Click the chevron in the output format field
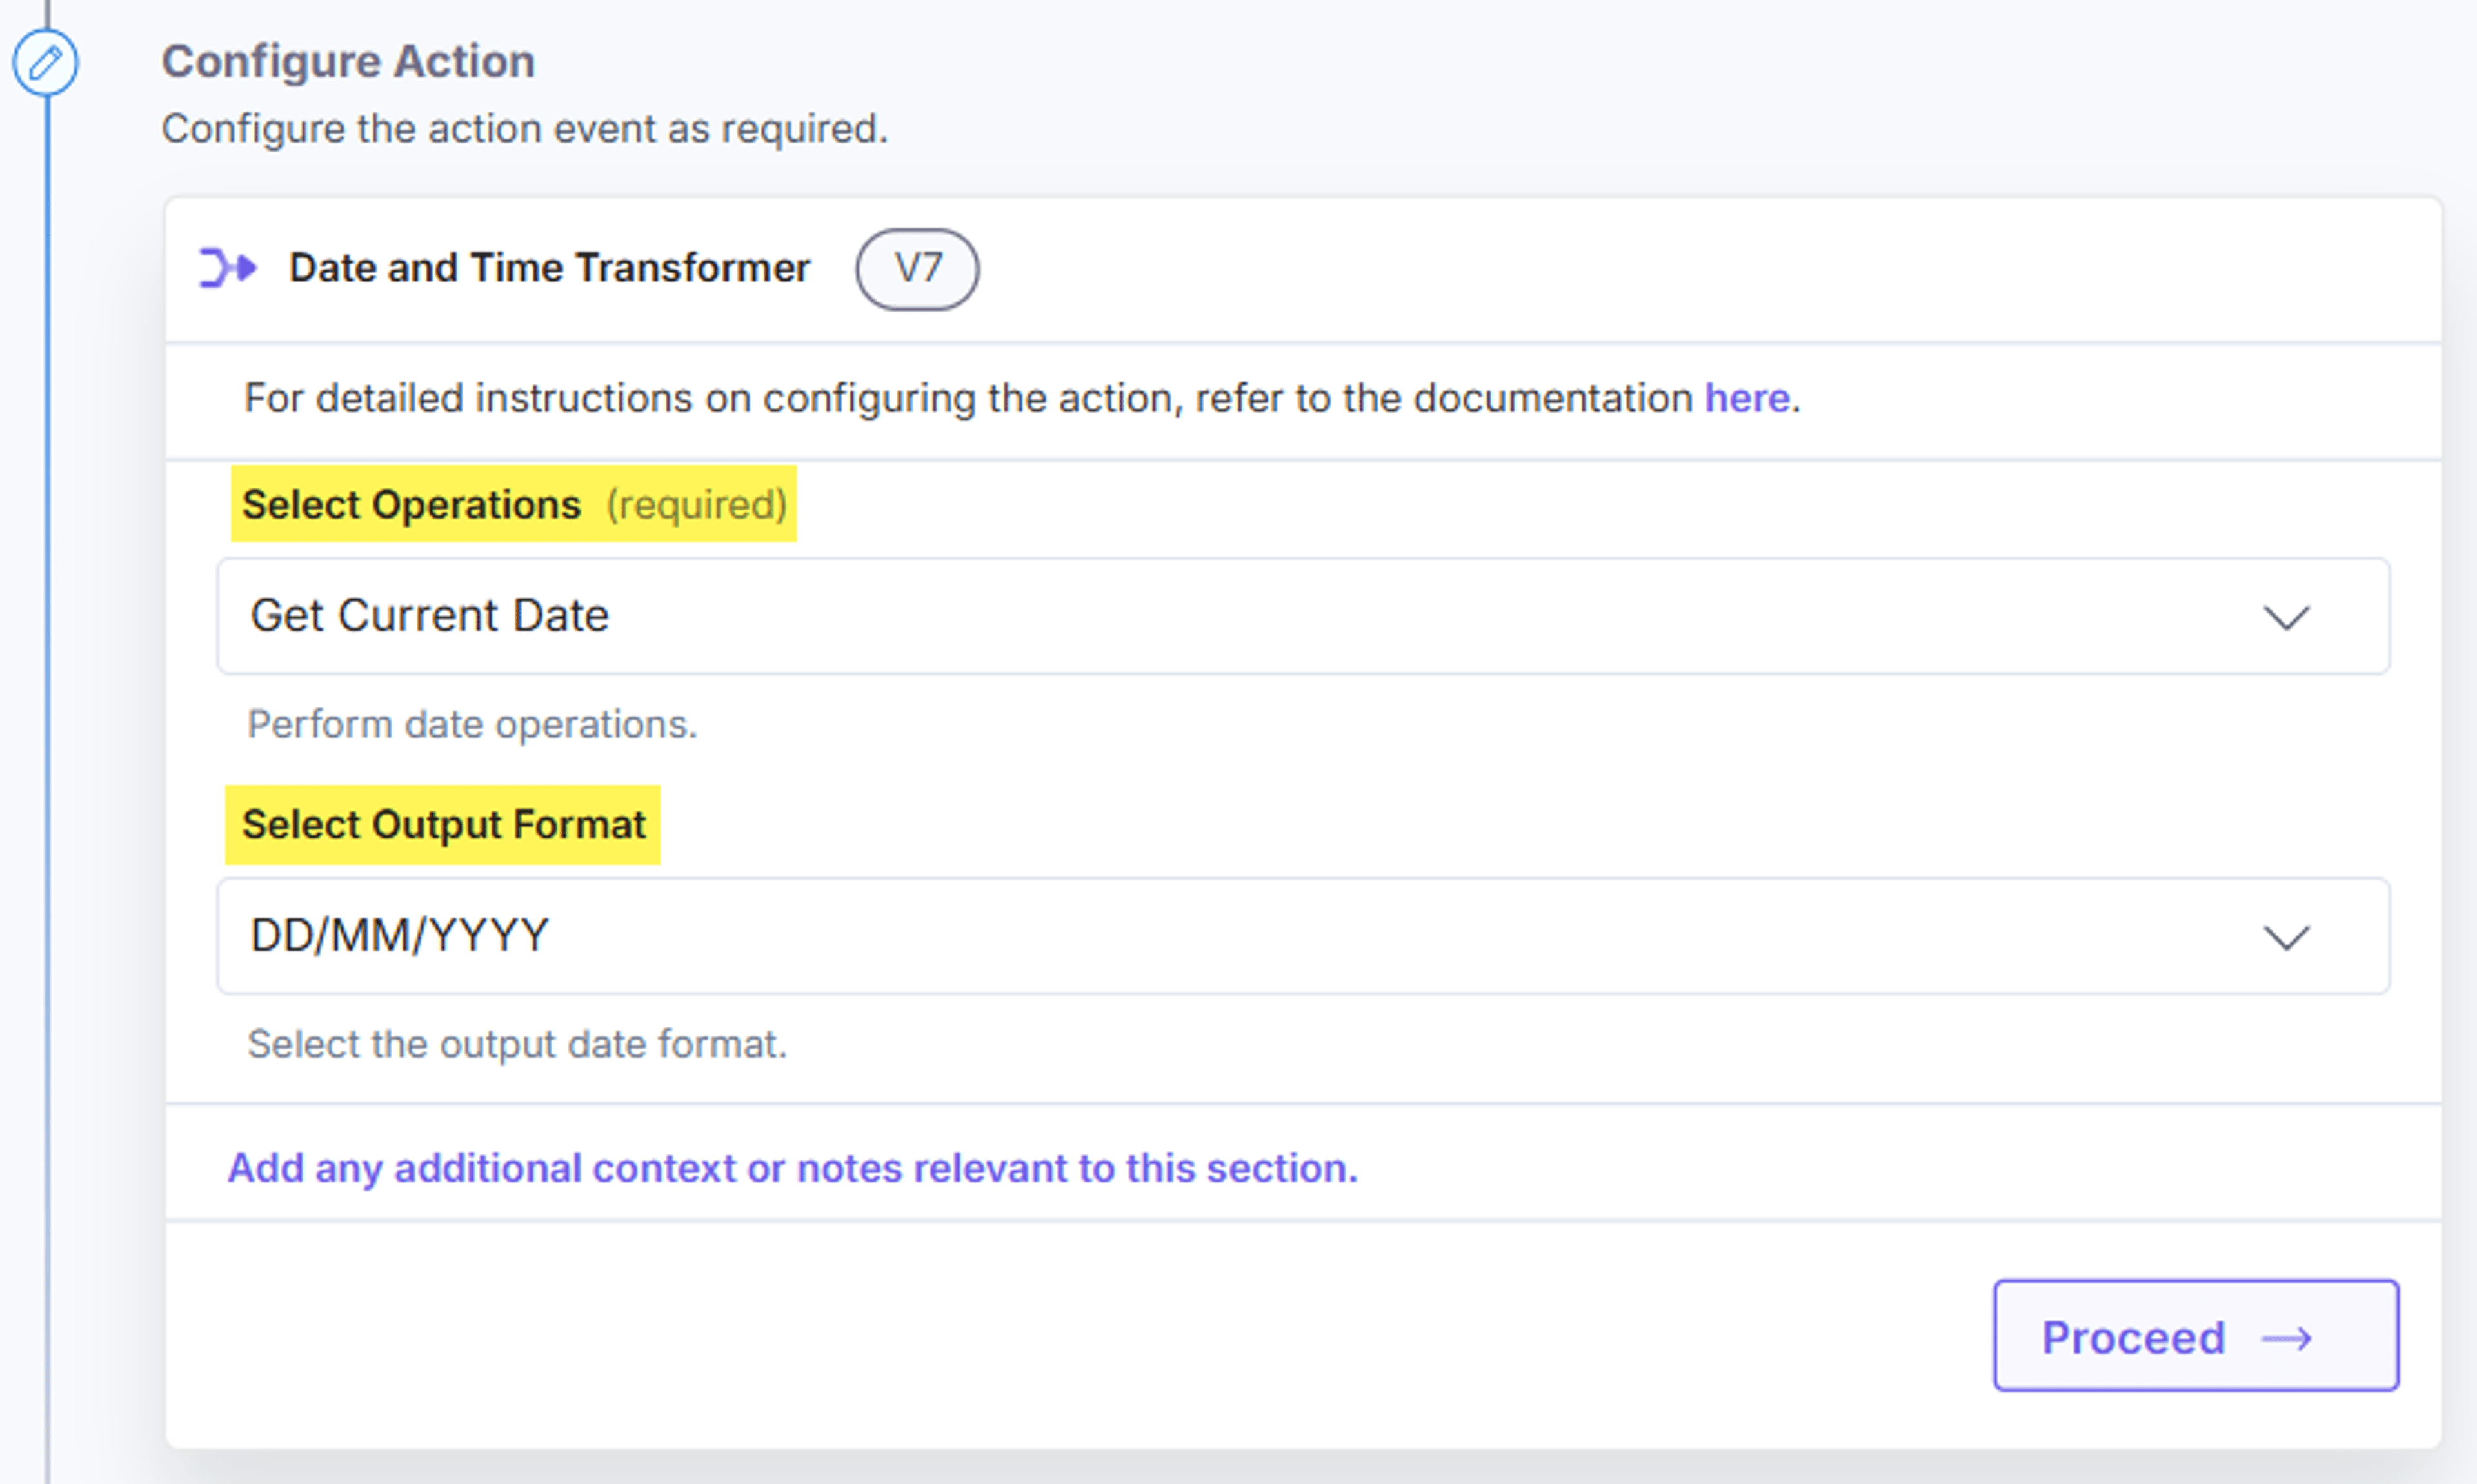Screen dimensions: 2477x1484 point(2286,937)
